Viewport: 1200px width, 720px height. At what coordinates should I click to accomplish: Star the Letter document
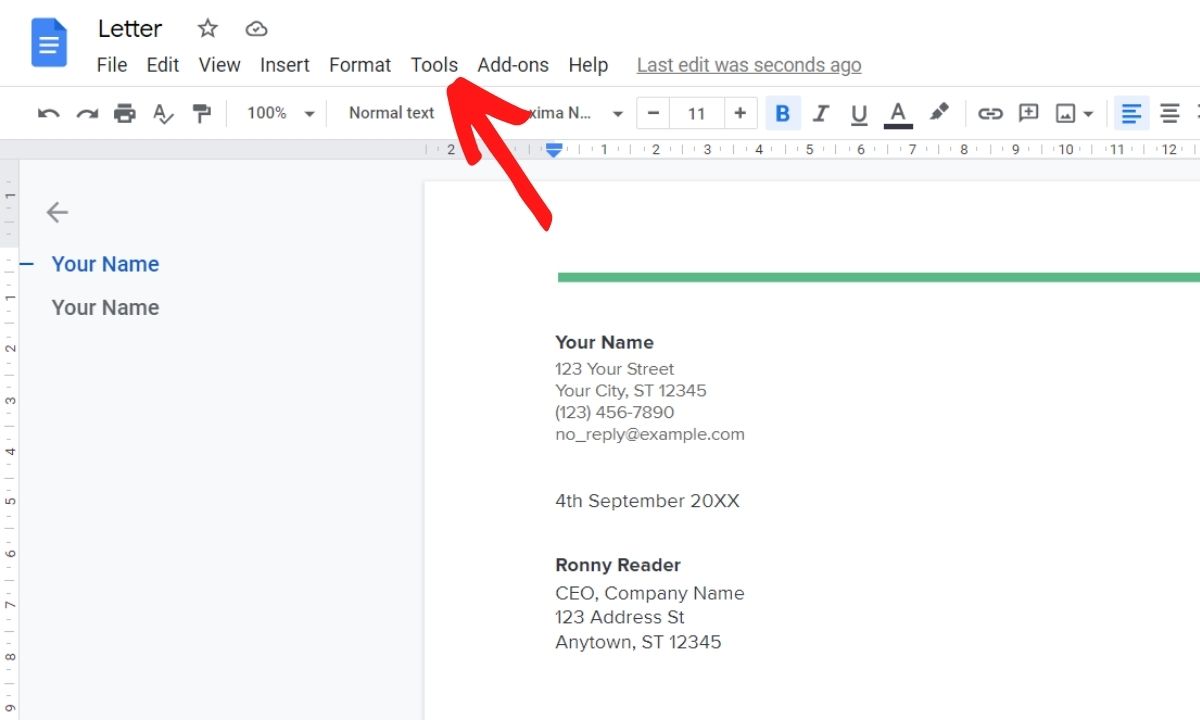click(207, 28)
